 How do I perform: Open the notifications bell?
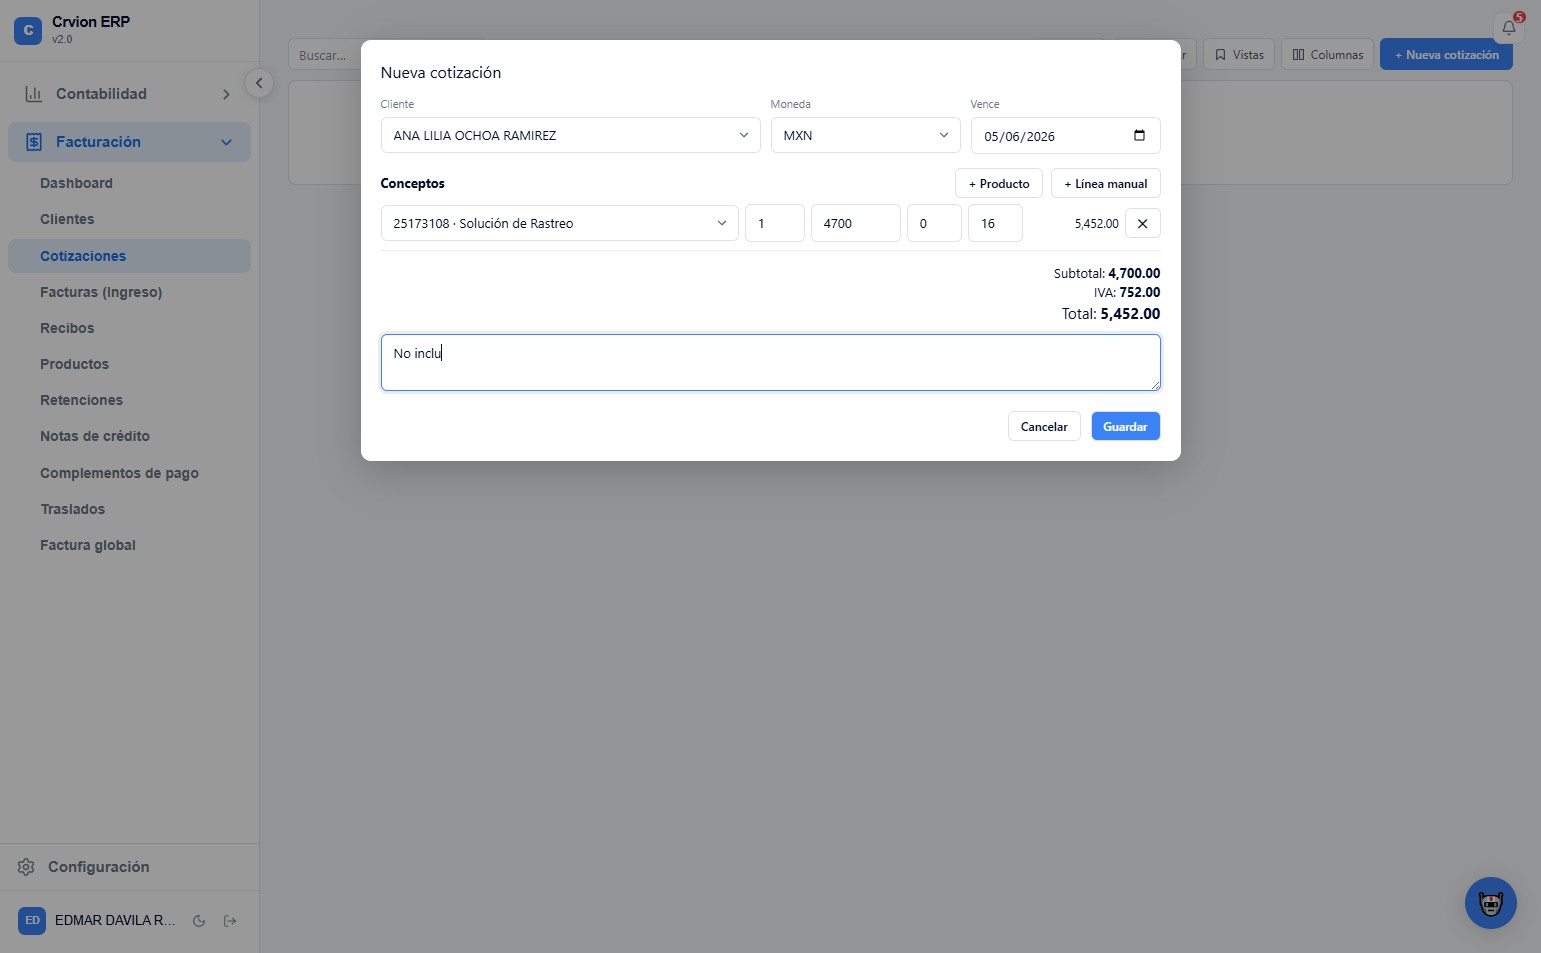[x=1508, y=28]
